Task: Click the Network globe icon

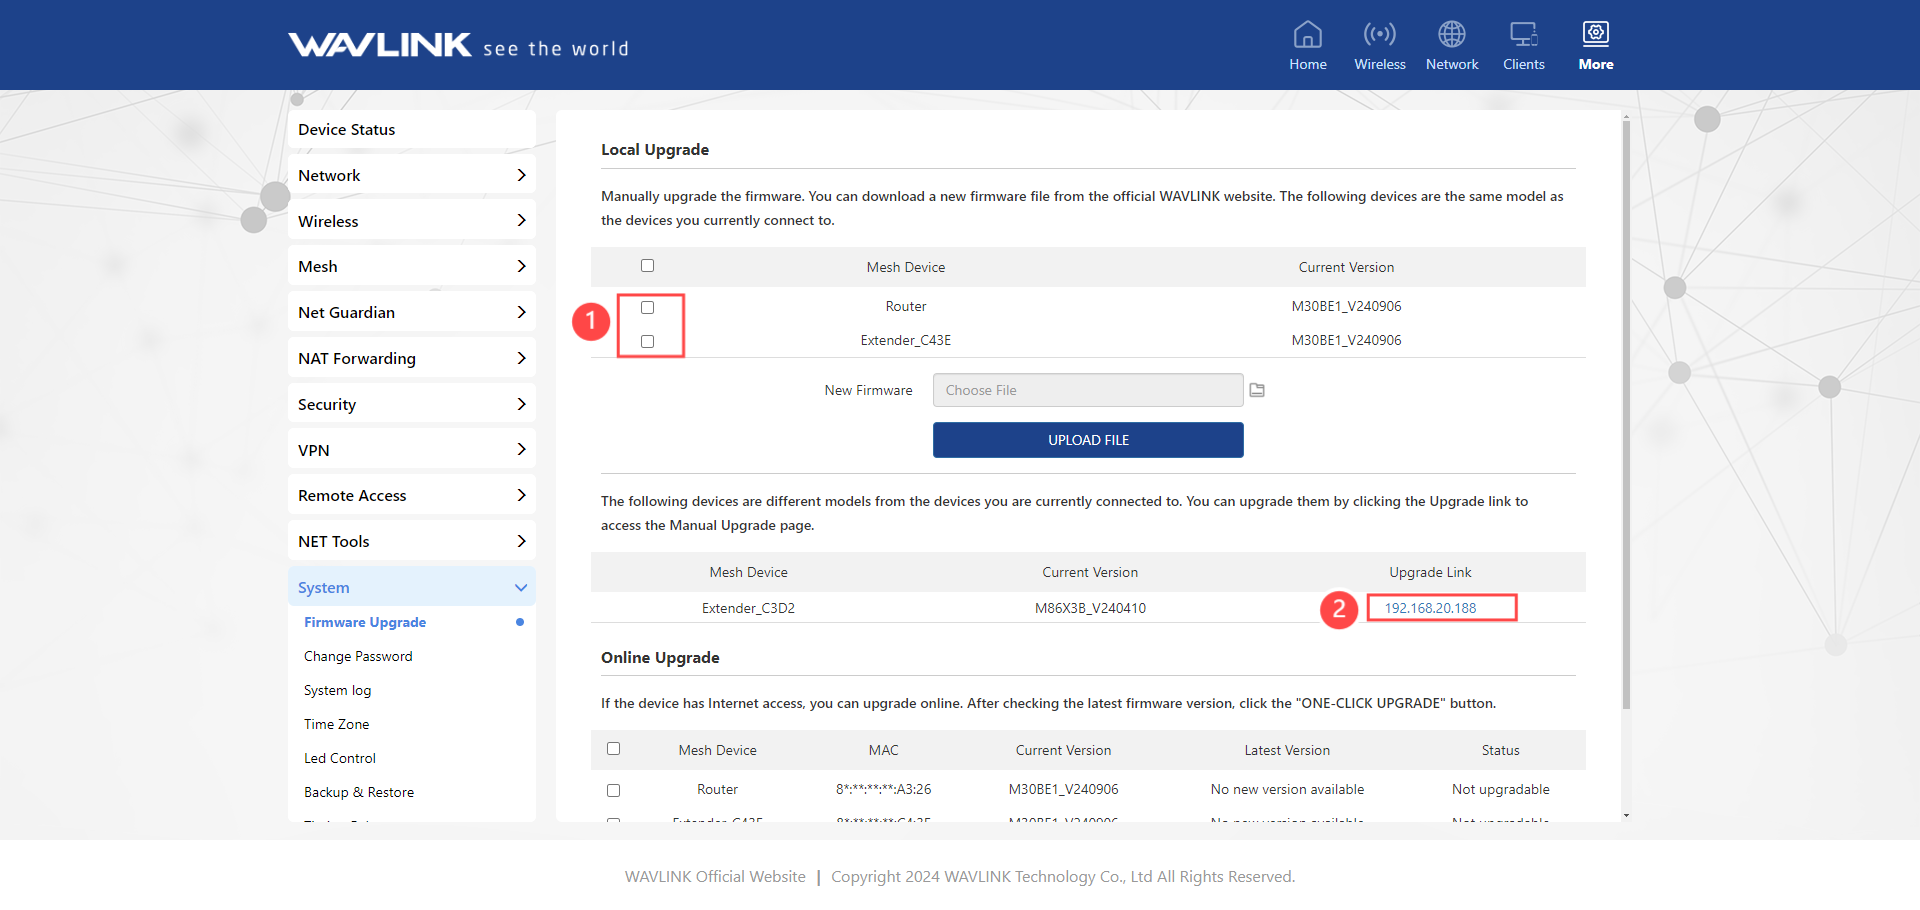Action: (1451, 35)
